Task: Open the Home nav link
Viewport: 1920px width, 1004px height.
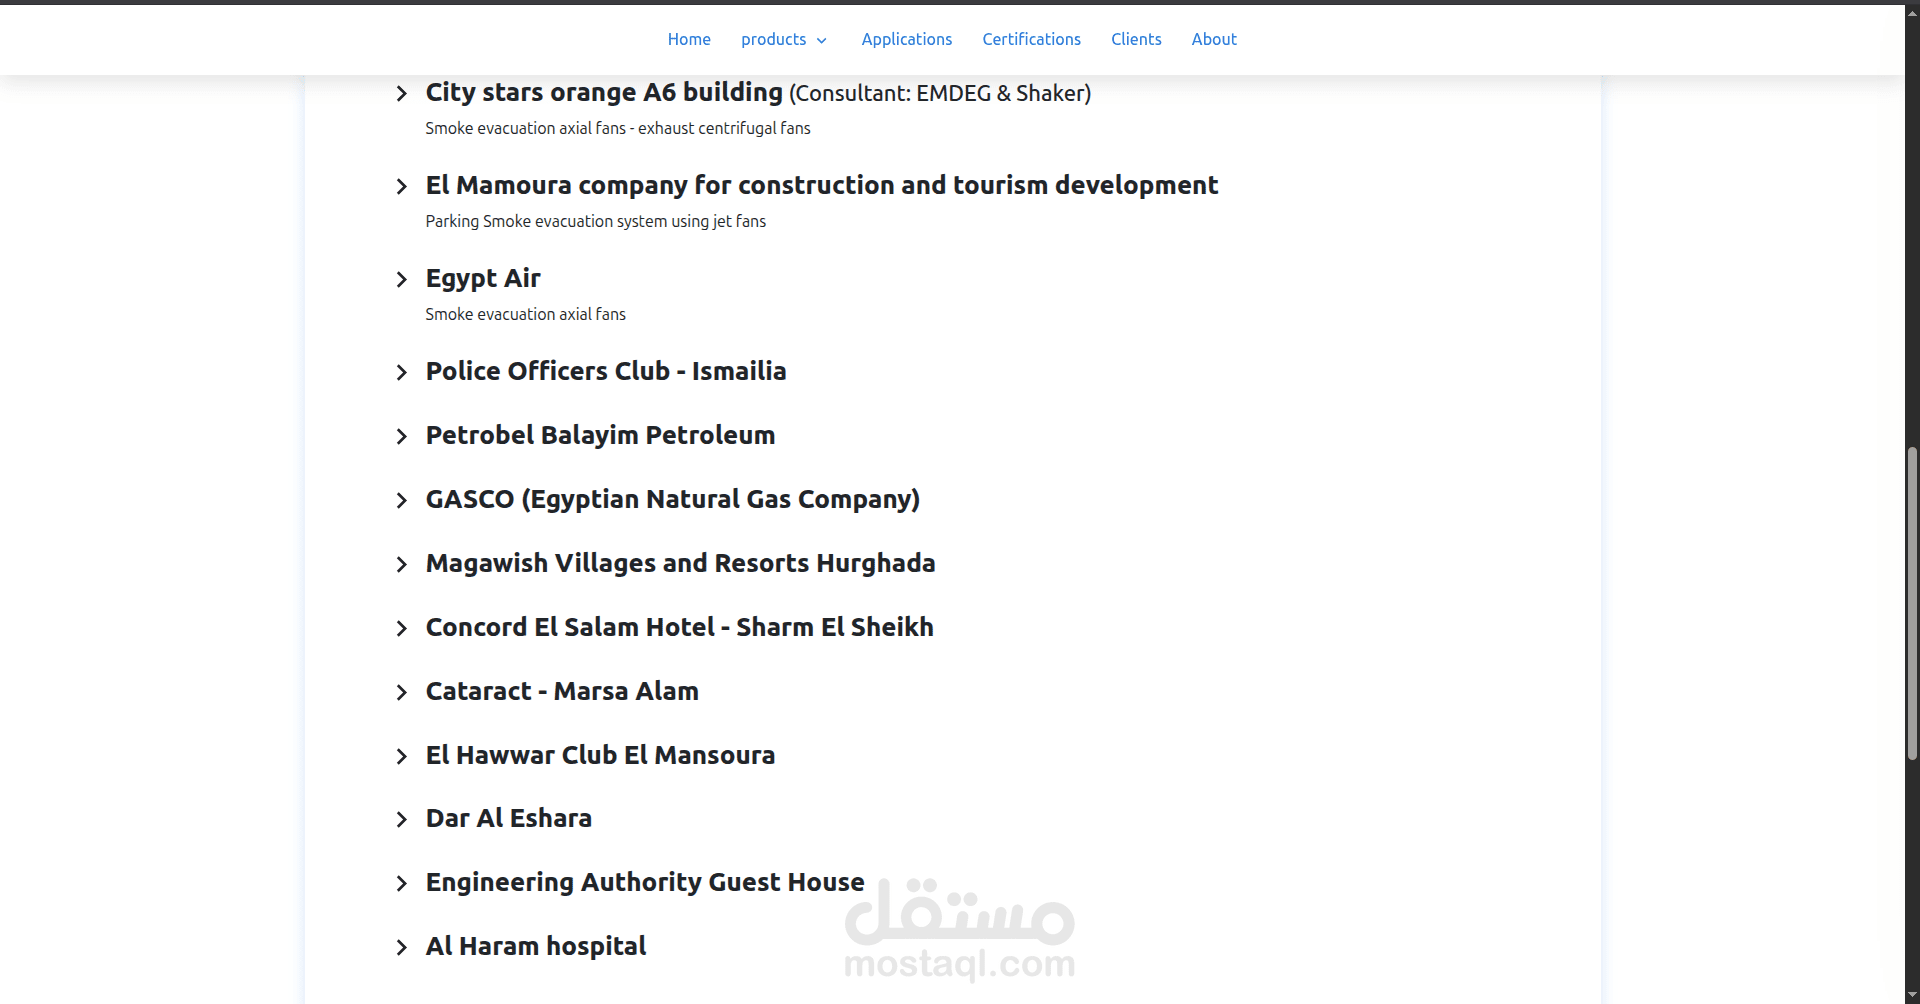Action: tap(689, 39)
